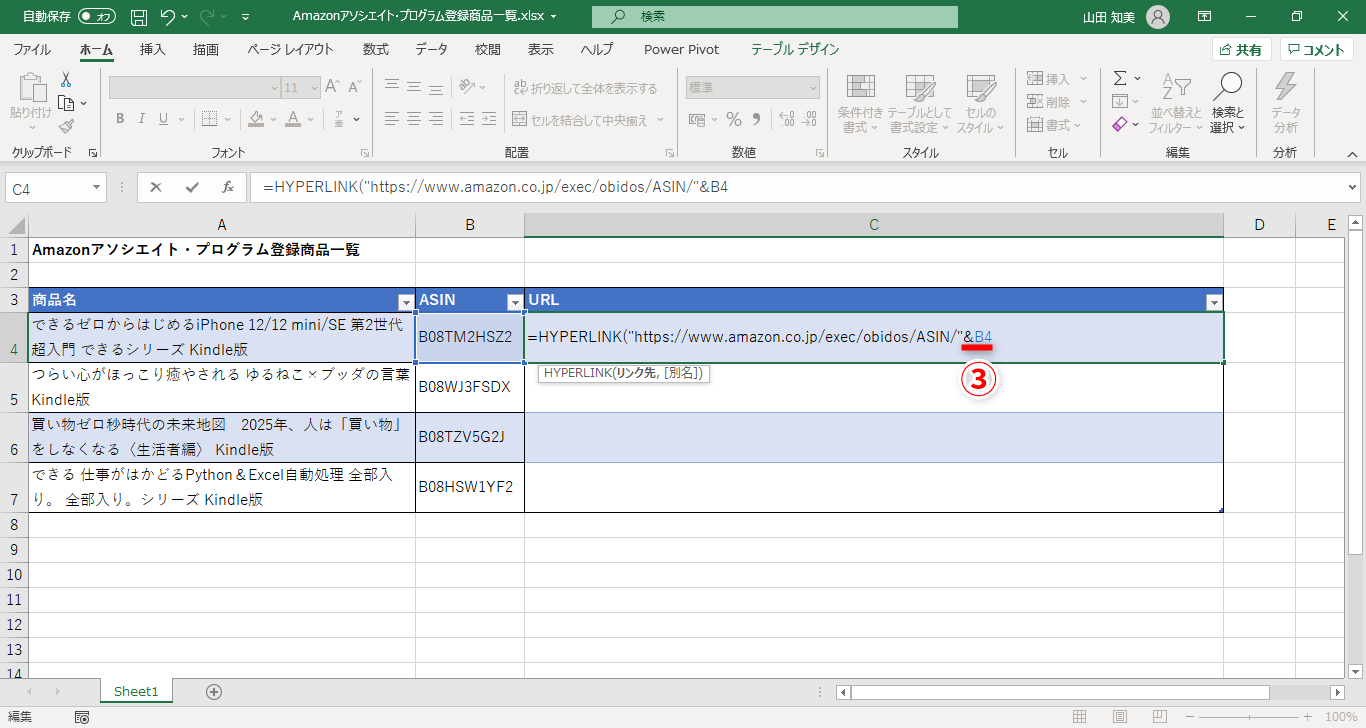The height and width of the screenshot is (728, 1366).
Task: Click the formula bar input containing HYPERLINK
Action: [797, 187]
